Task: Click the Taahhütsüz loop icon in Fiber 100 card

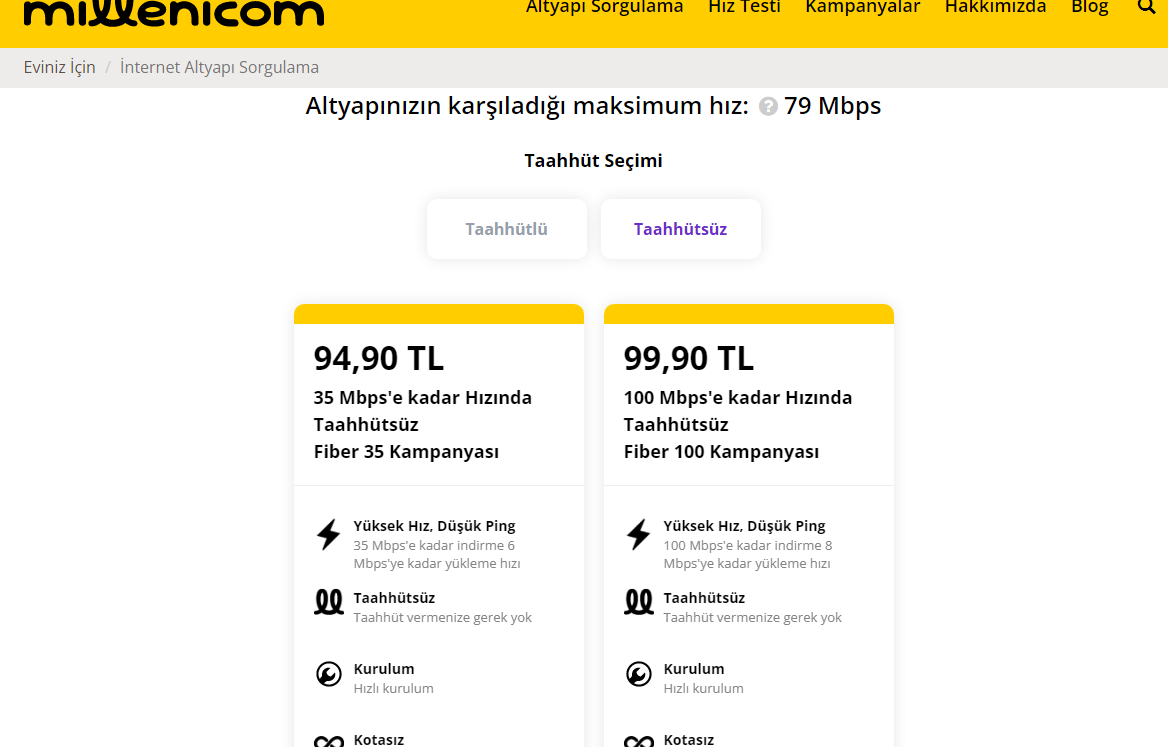Action: 639,601
